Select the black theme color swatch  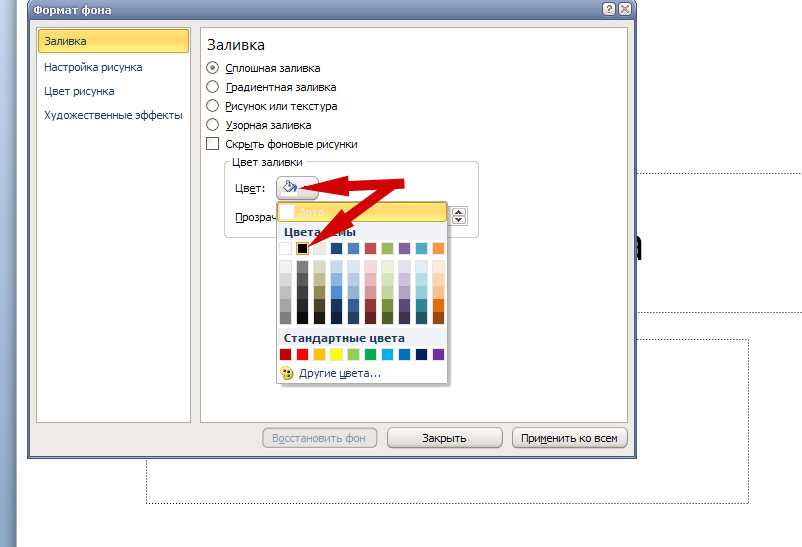coord(302,249)
